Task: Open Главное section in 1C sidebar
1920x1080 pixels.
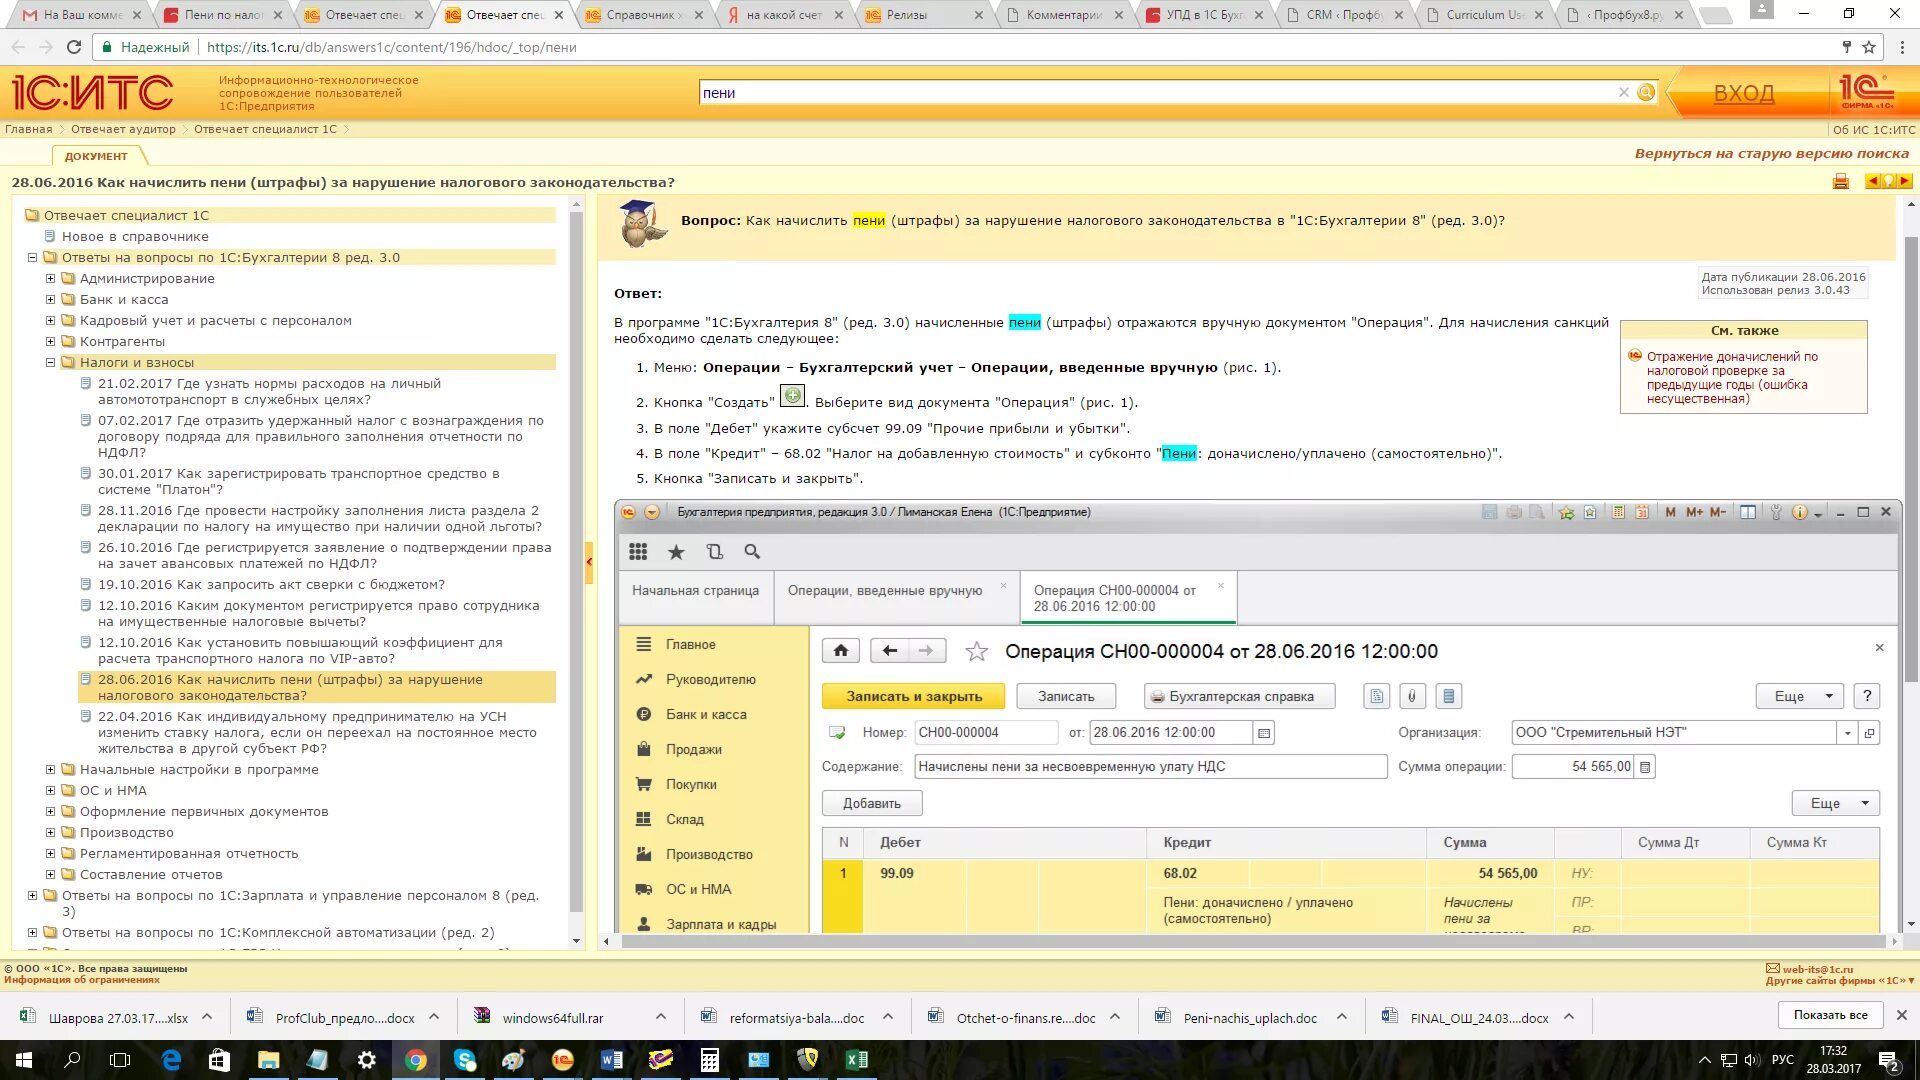Action: (690, 644)
